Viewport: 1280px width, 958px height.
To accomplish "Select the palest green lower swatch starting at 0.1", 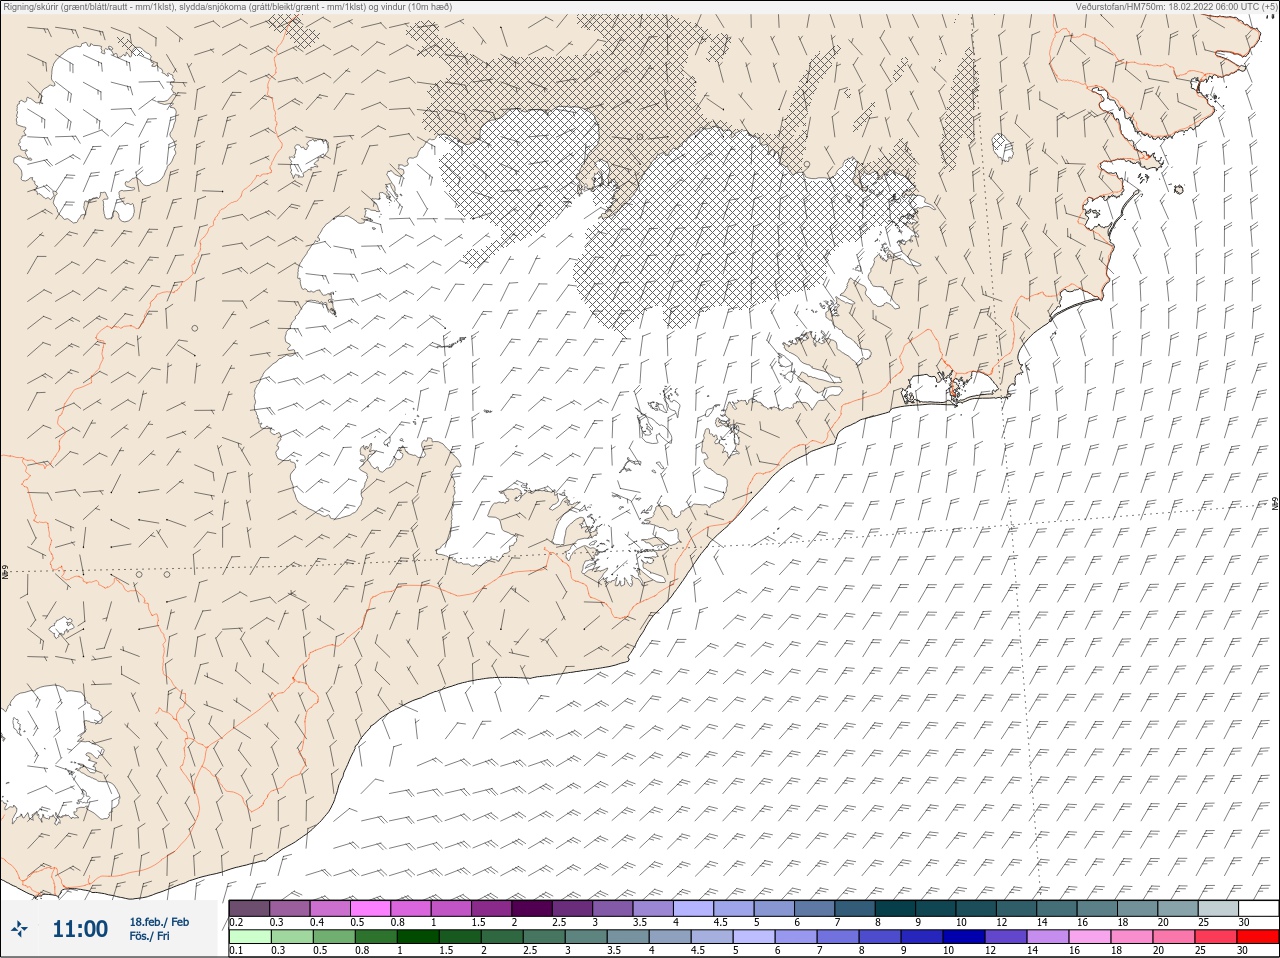I will point(250,936).
